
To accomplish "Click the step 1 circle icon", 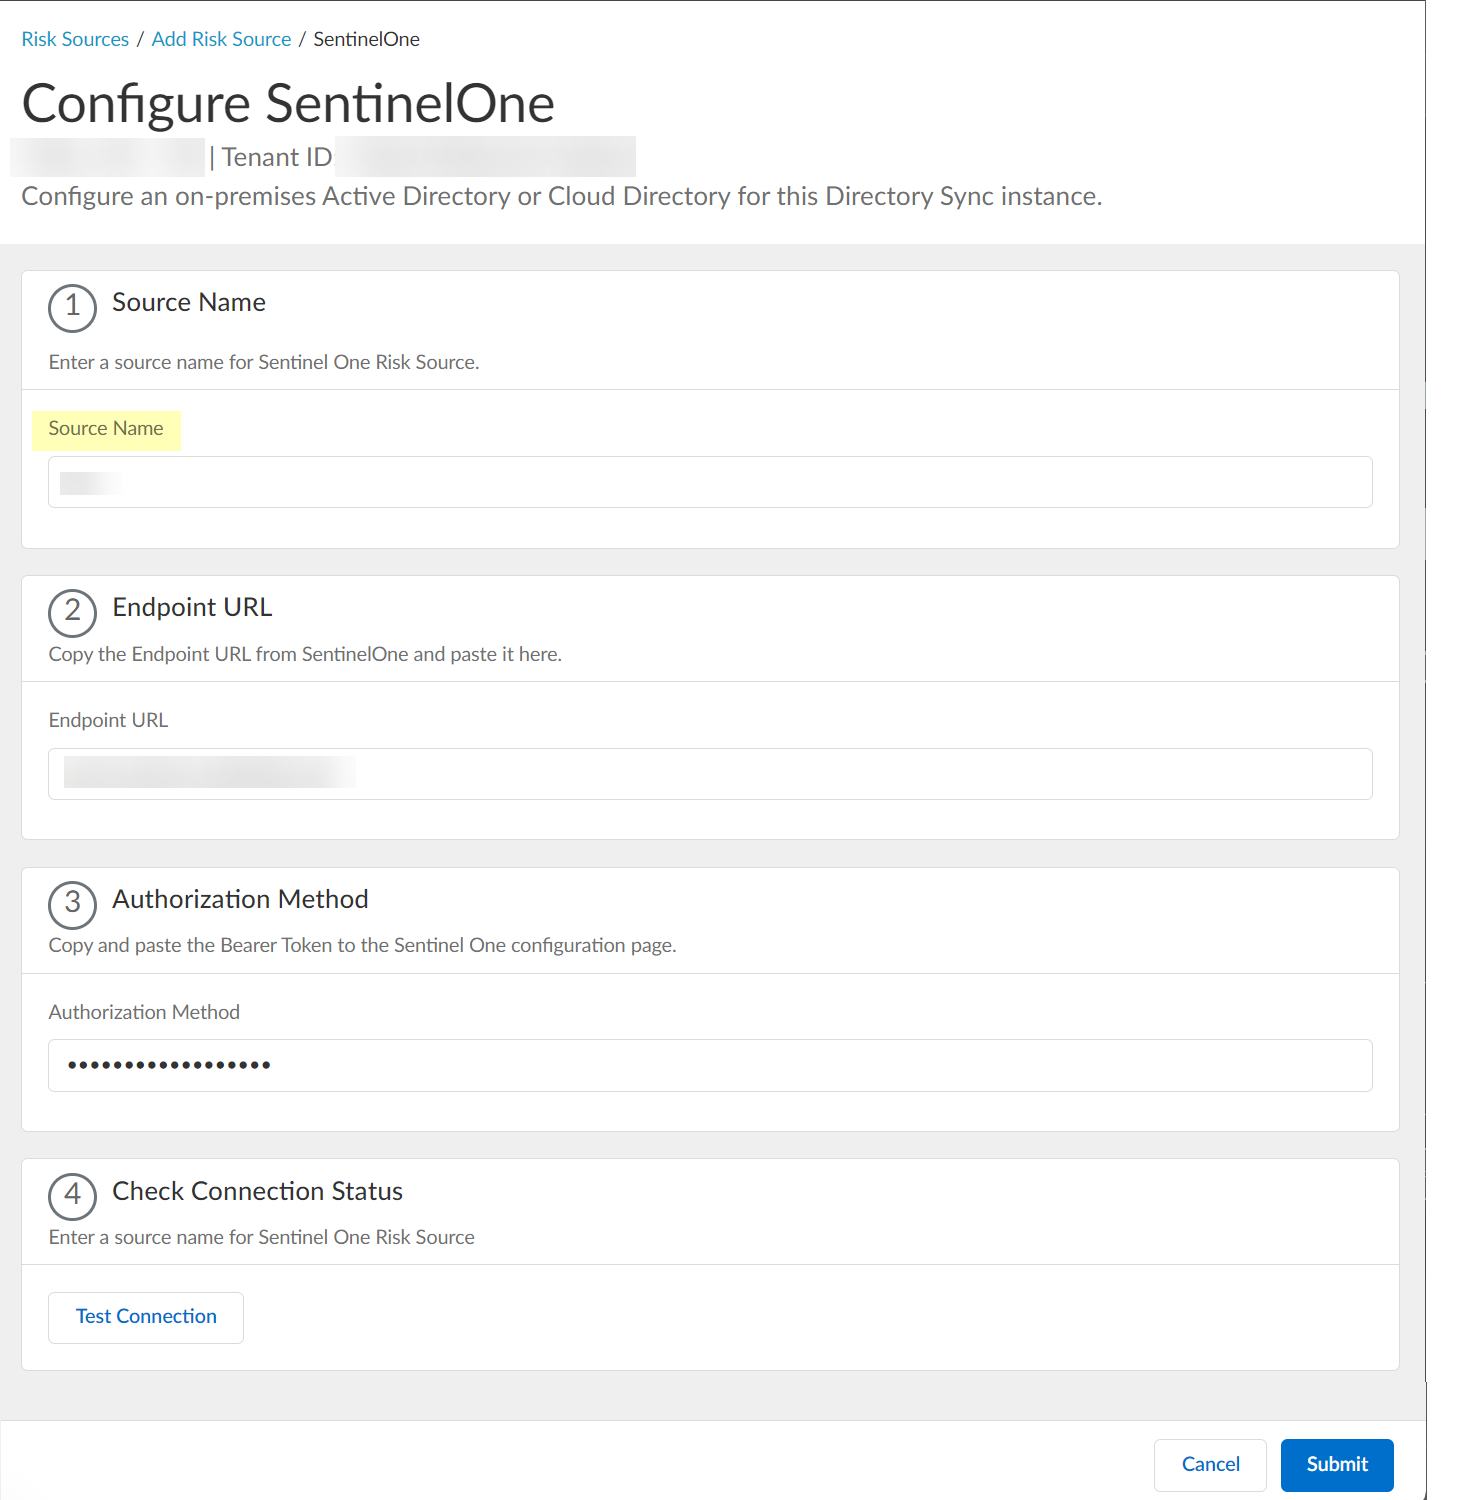I will point(72,307).
